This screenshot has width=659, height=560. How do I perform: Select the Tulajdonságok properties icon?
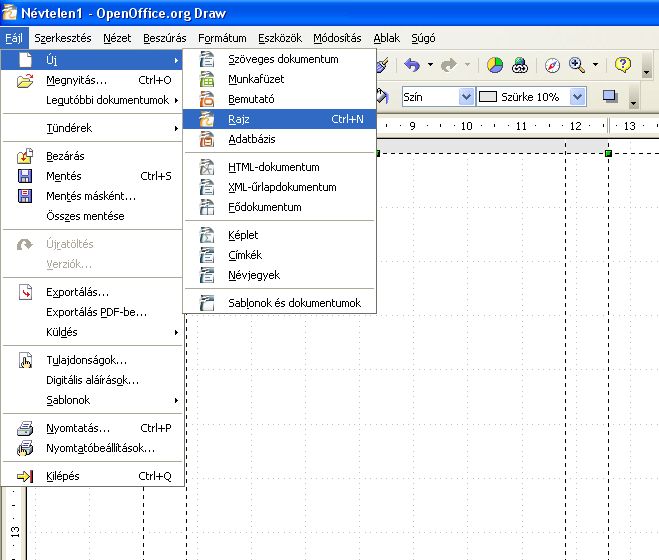[x=25, y=360]
